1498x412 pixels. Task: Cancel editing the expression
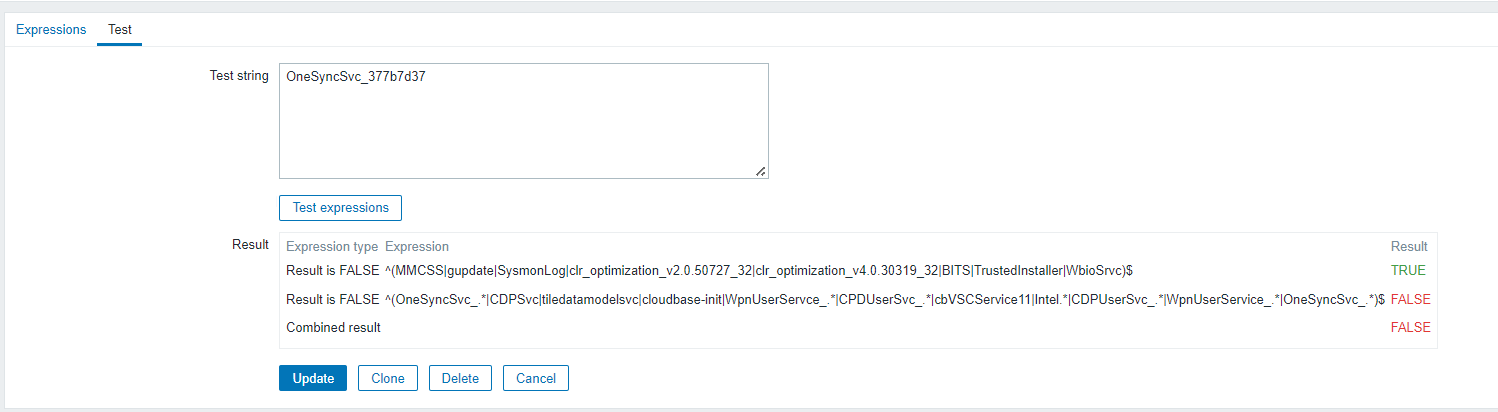tap(536, 378)
